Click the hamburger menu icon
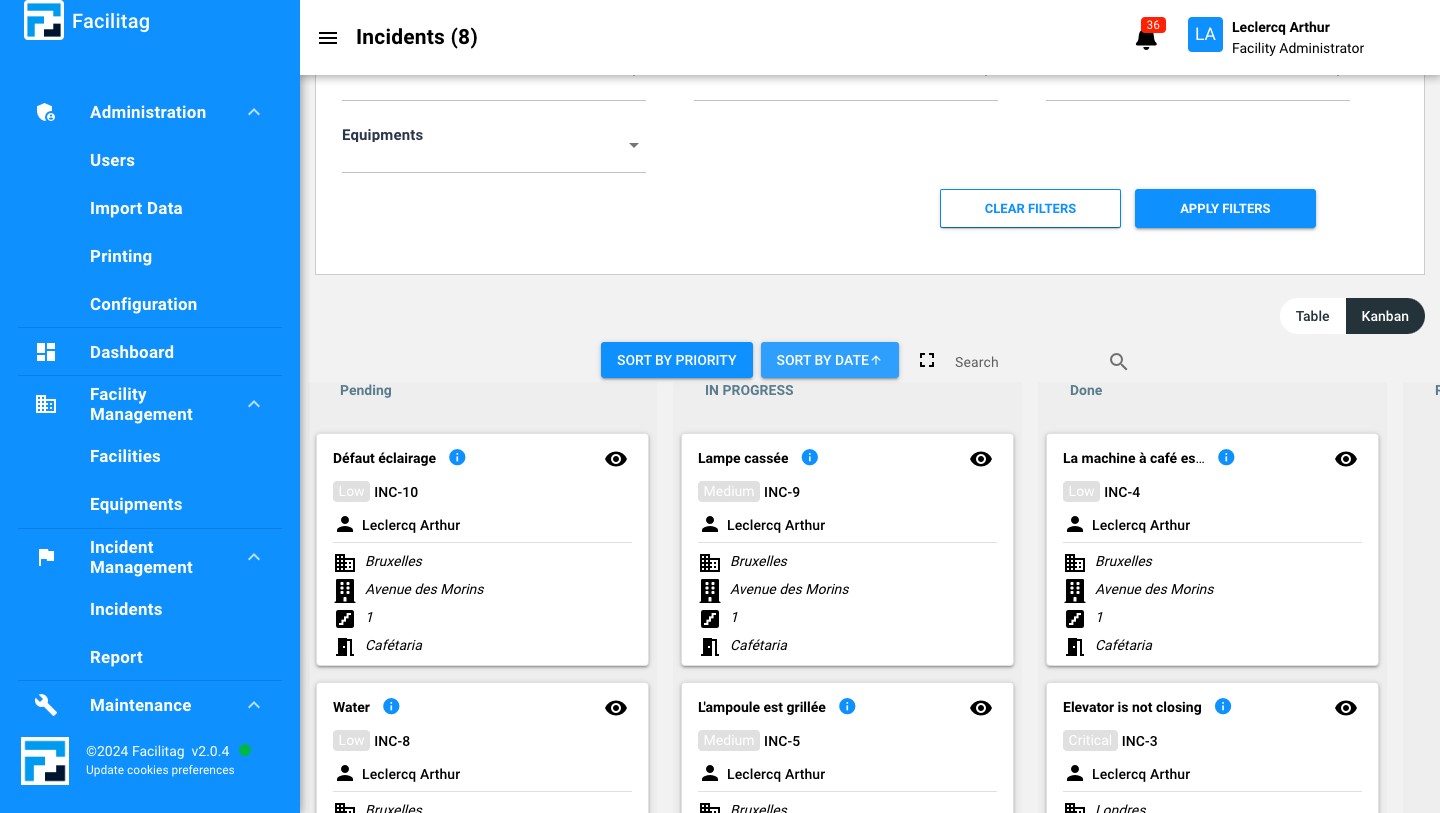The image size is (1440, 813). [328, 38]
